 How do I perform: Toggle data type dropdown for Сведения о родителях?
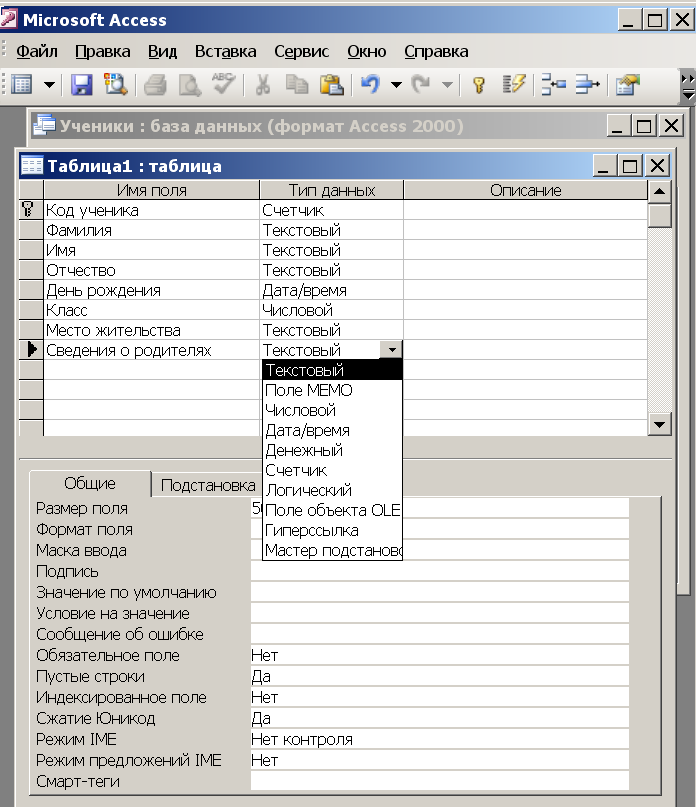(391, 350)
